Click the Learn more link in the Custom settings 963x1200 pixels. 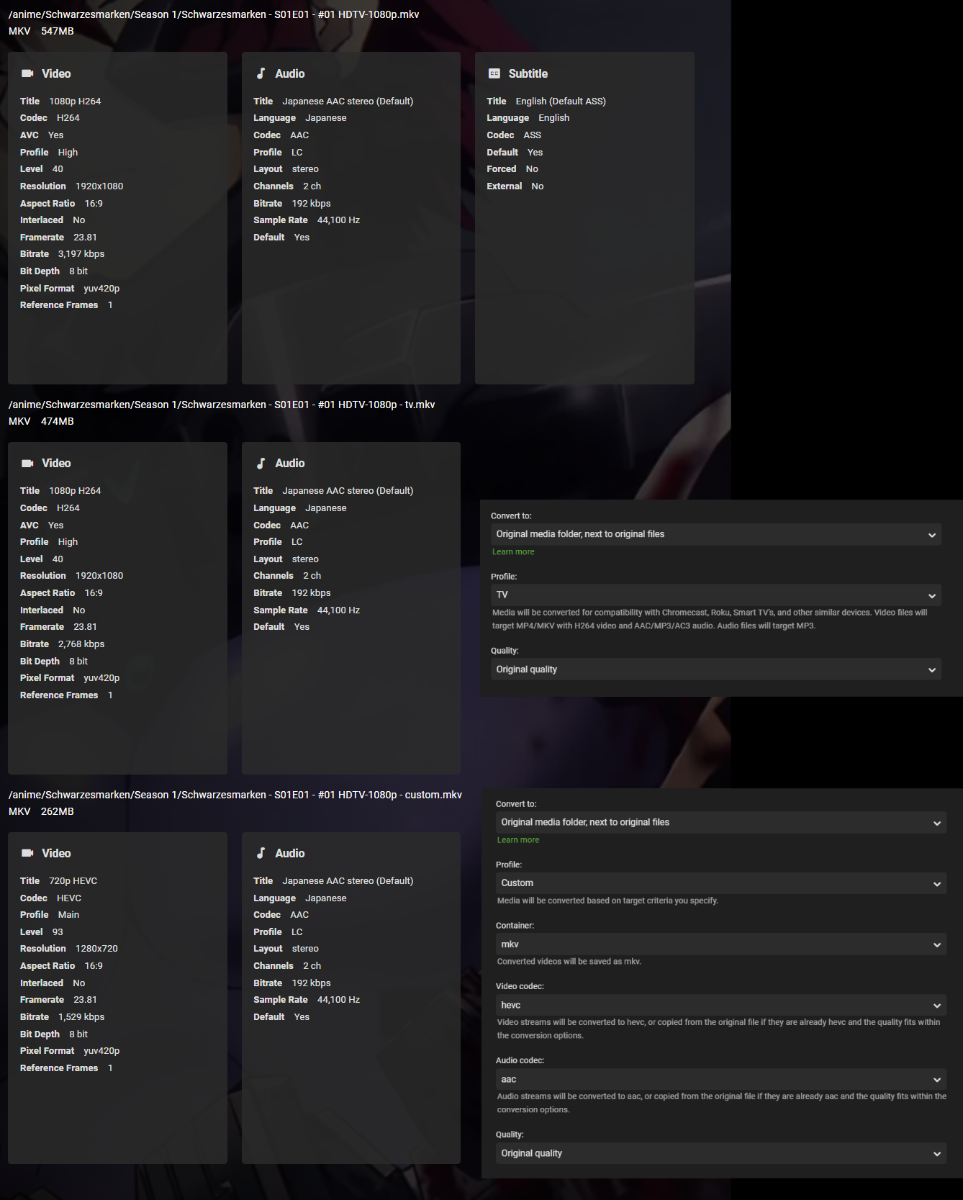[517, 840]
